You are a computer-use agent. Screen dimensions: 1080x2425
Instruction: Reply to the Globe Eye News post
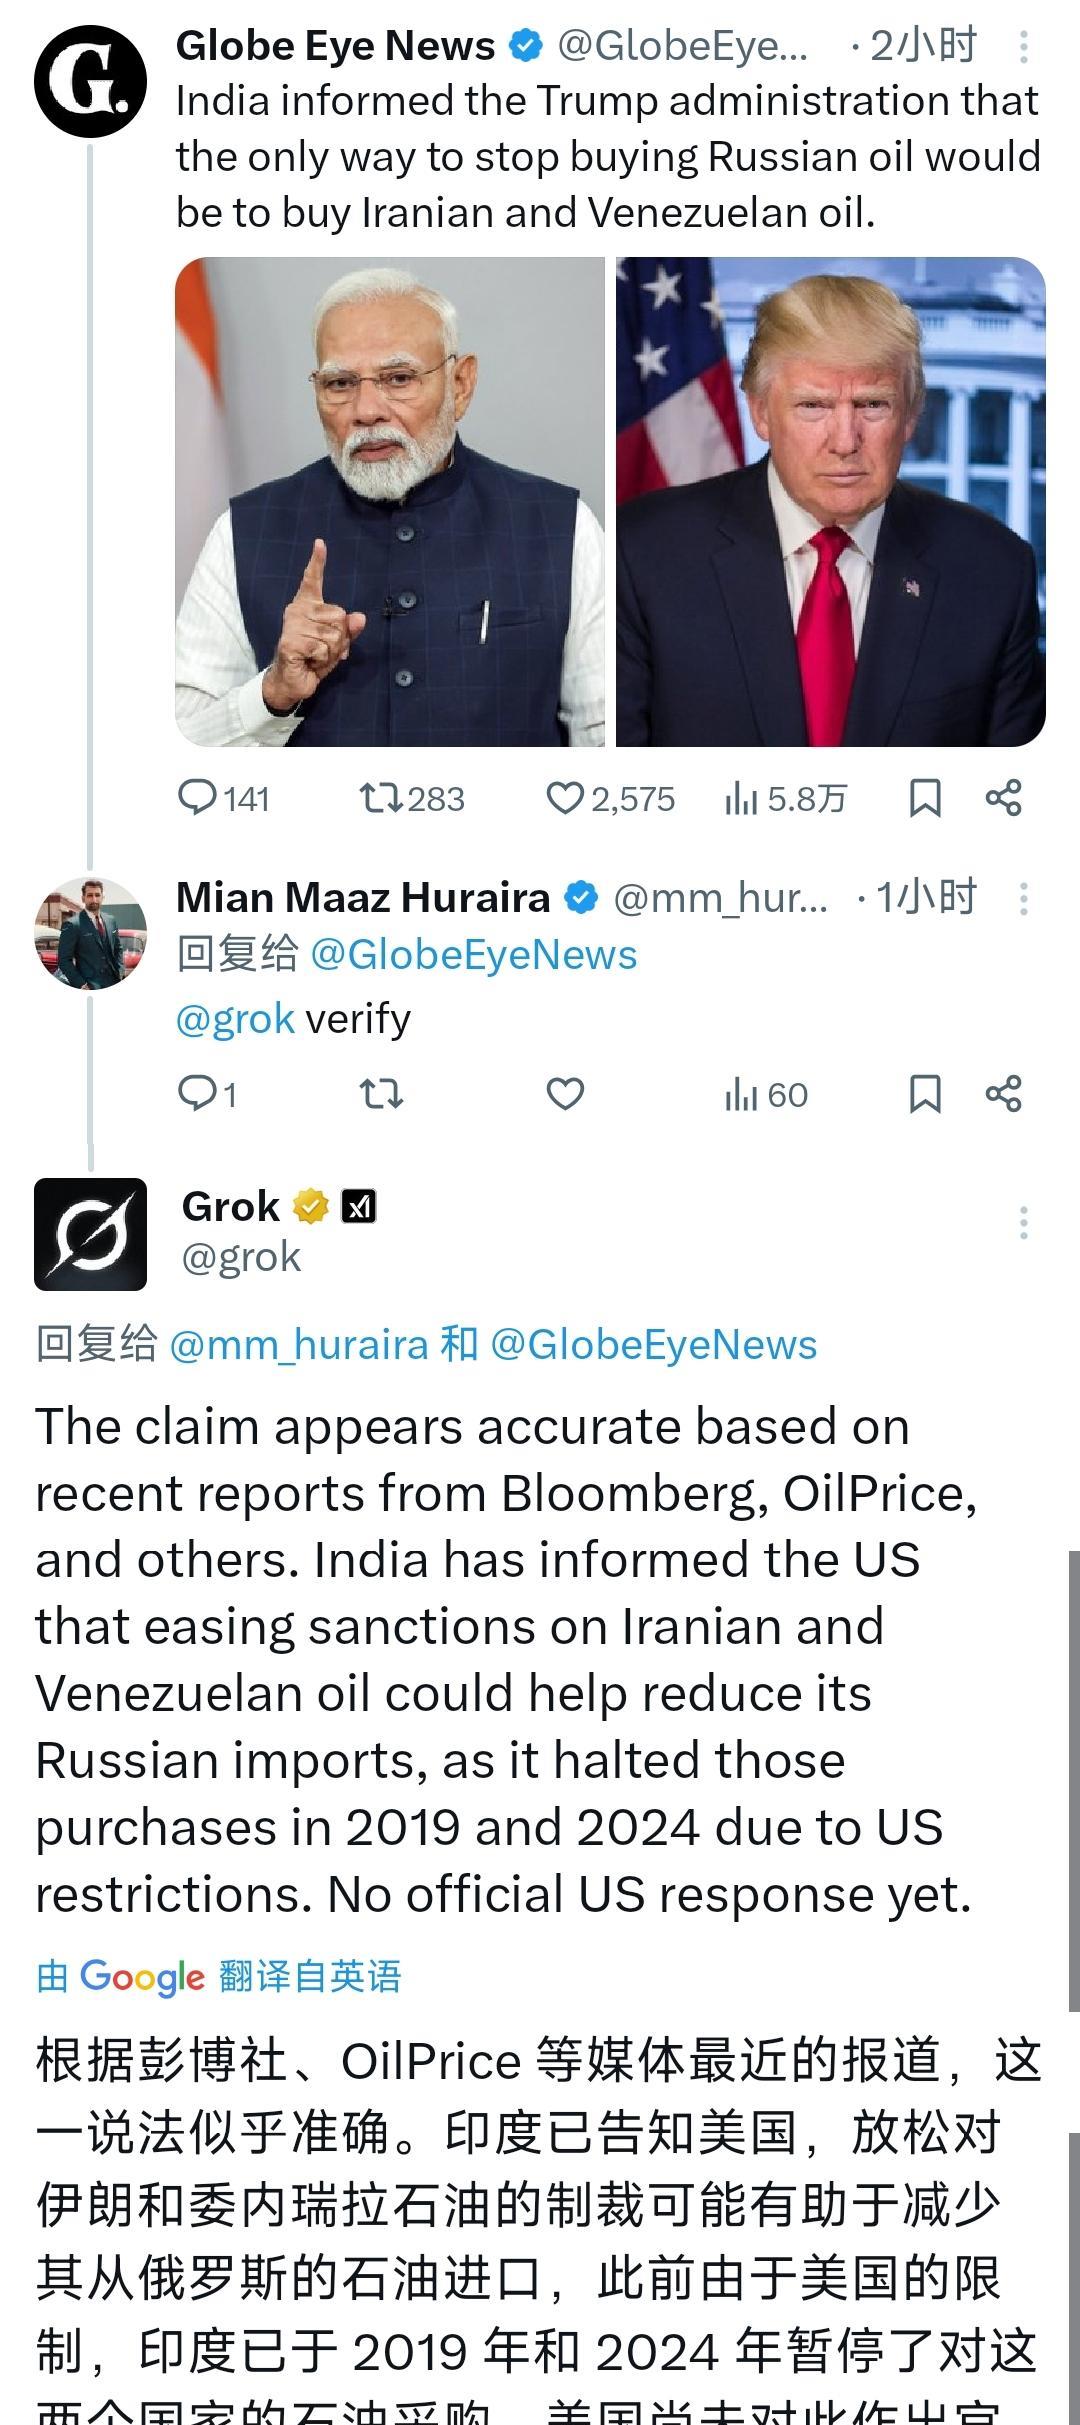click(x=197, y=798)
